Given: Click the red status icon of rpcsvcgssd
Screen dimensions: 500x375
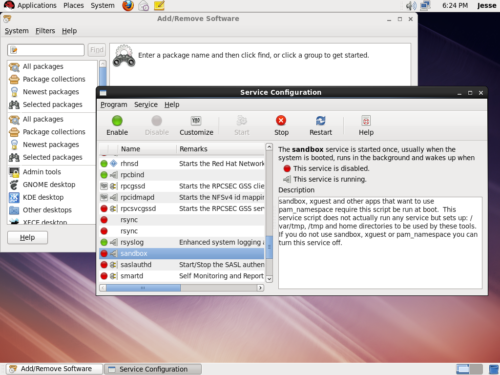Looking at the screenshot, I should (x=104, y=209).
